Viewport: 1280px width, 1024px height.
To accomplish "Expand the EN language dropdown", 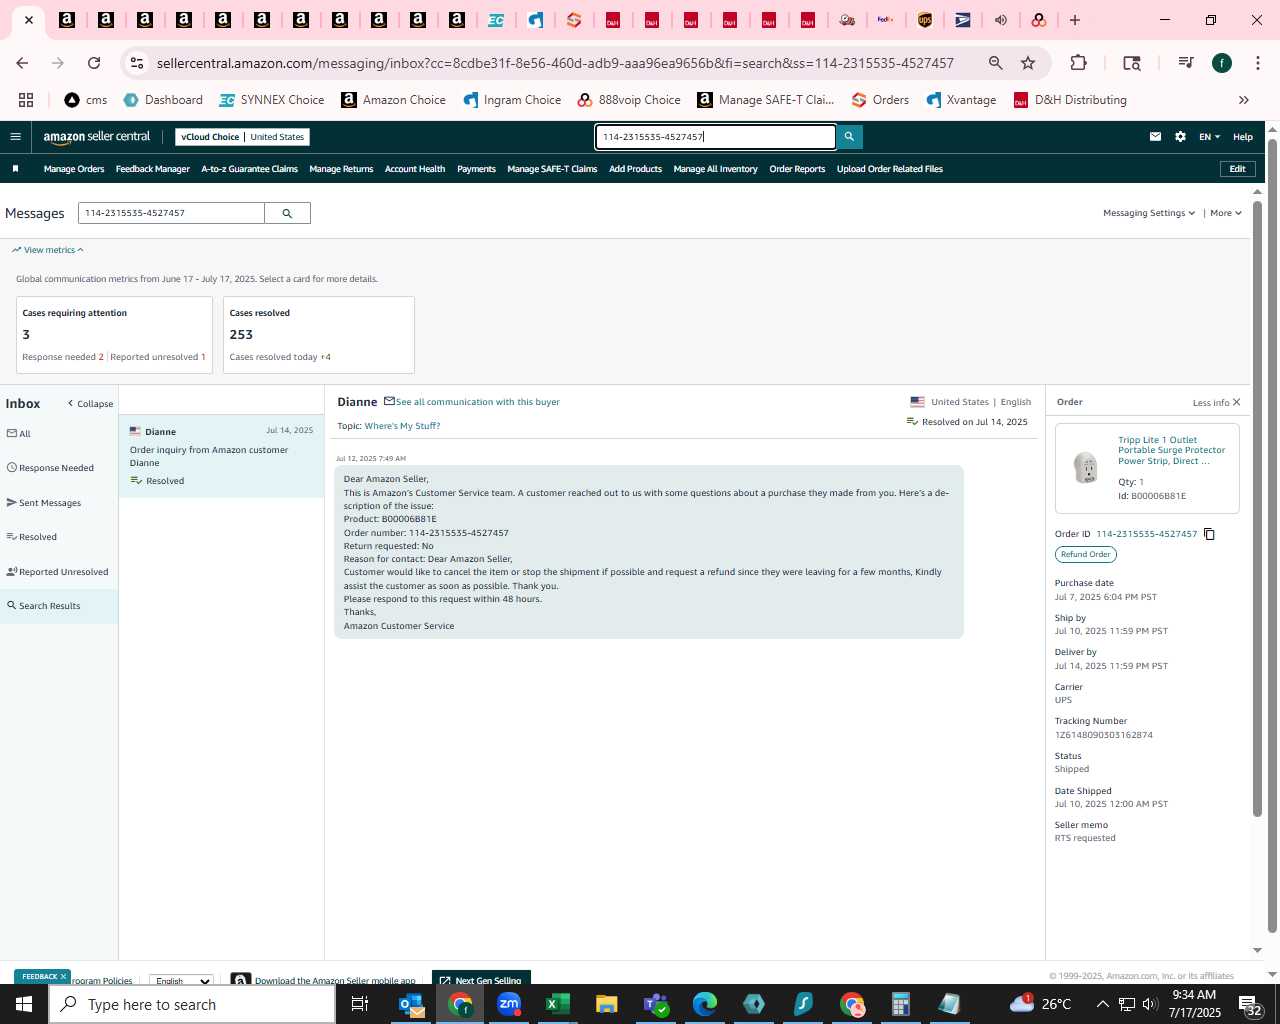I will point(1210,137).
